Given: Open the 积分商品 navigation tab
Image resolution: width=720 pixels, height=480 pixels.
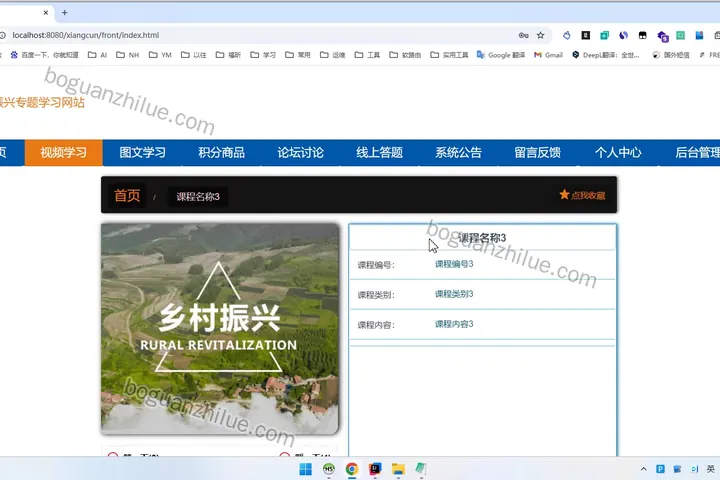Looking at the screenshot, I should [x=221, y=152].
